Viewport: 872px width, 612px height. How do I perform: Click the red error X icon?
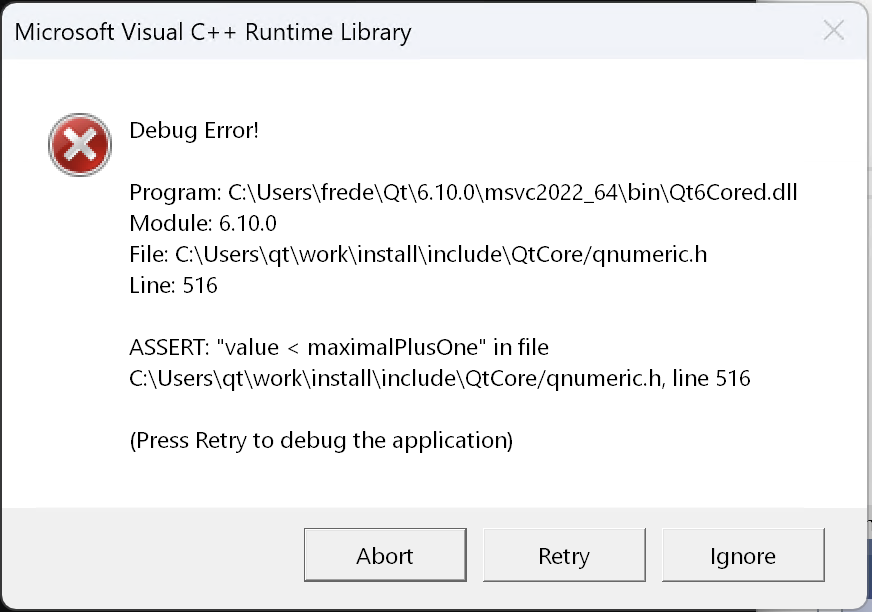[80, 145]
